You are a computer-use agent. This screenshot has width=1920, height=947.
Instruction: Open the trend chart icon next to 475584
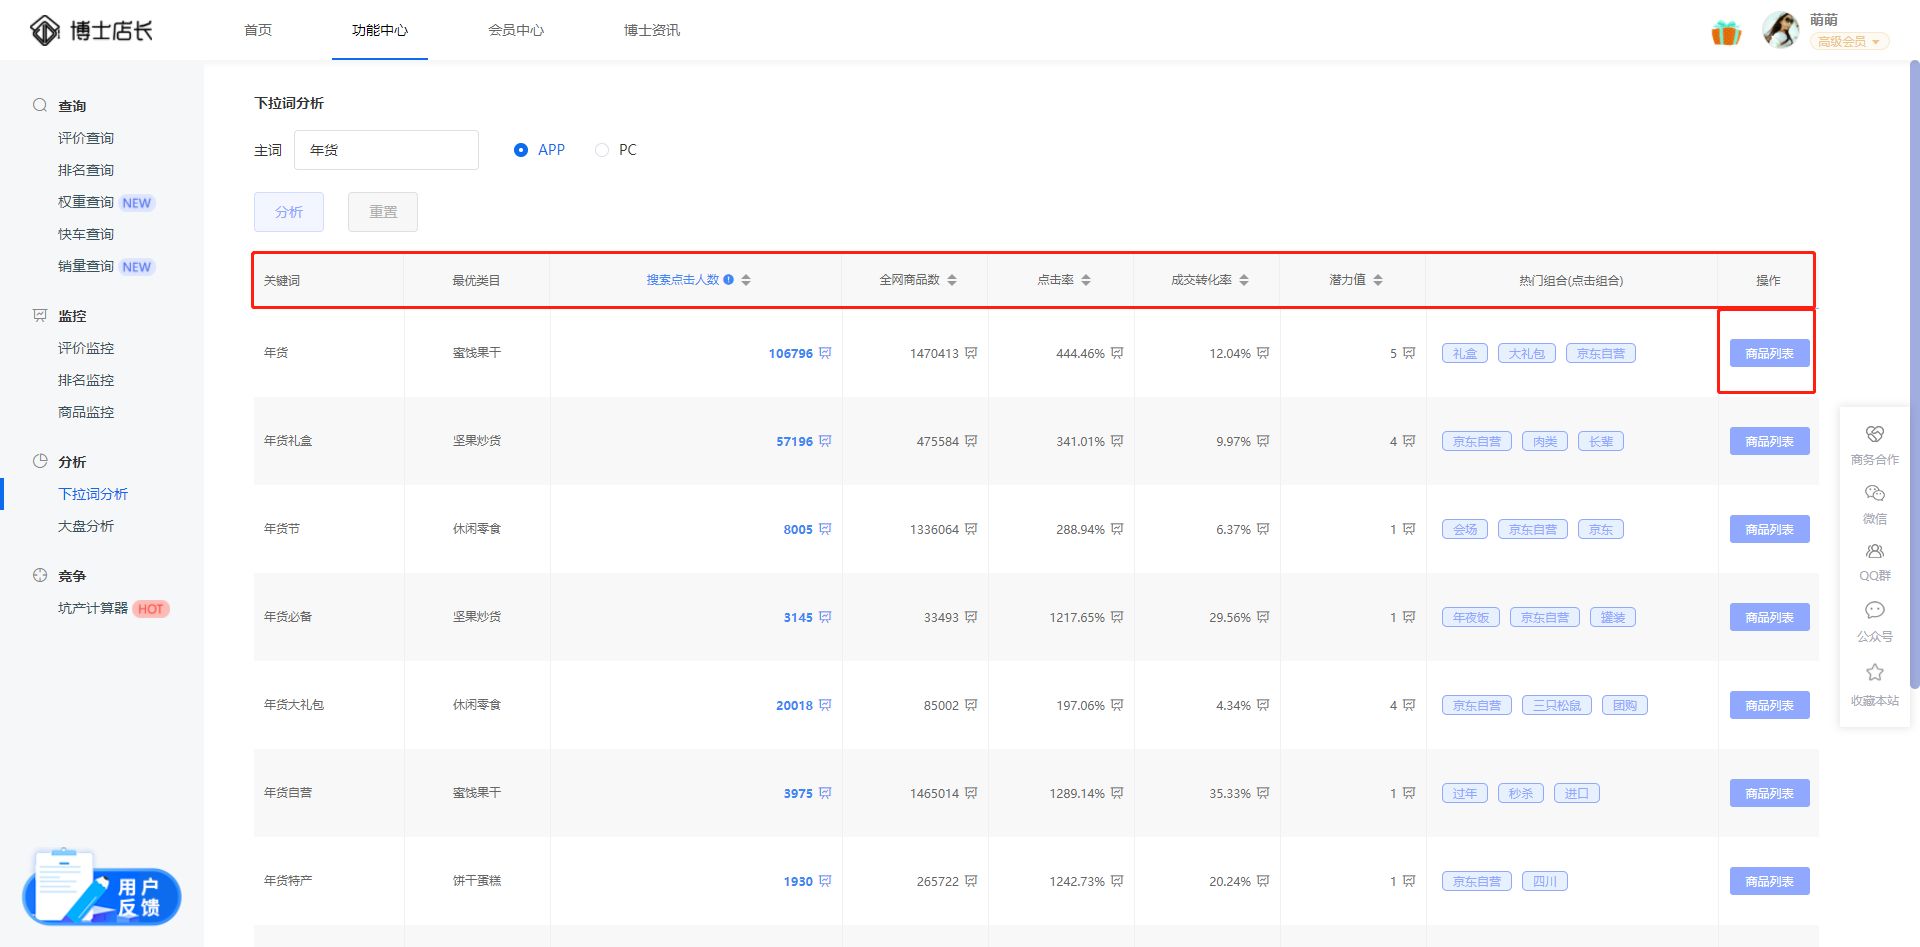[x=971, y=441]
